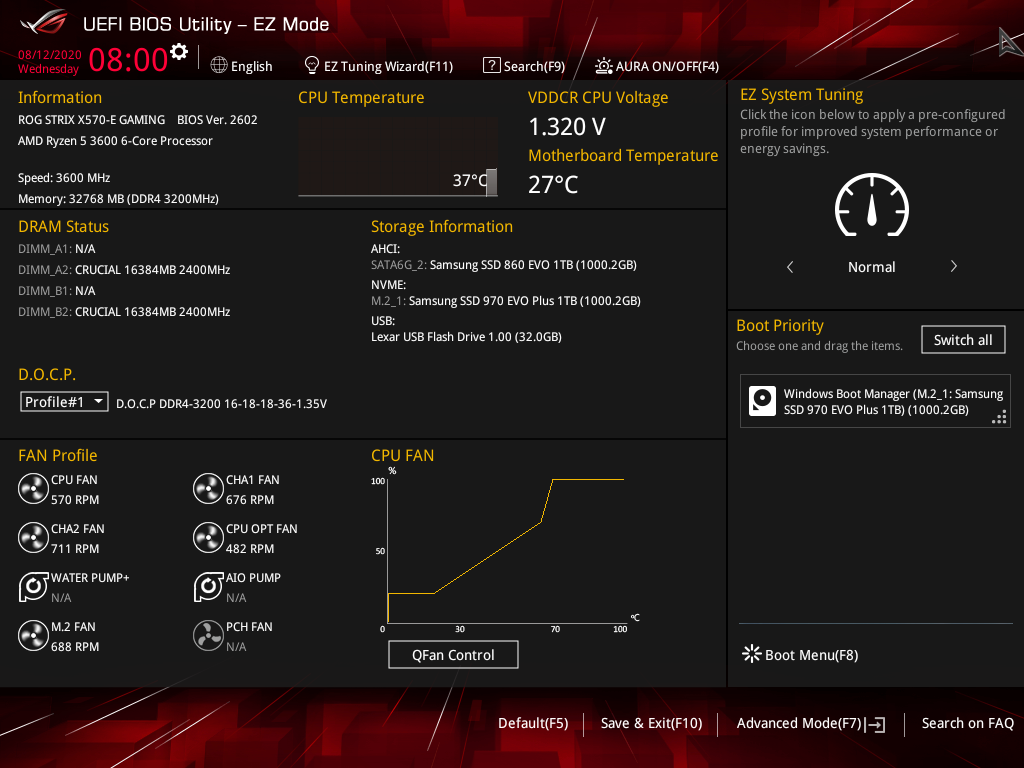Select the M.2 FAN icon
The height and width of the screenshot is (768, 1024).
(33, 635)
